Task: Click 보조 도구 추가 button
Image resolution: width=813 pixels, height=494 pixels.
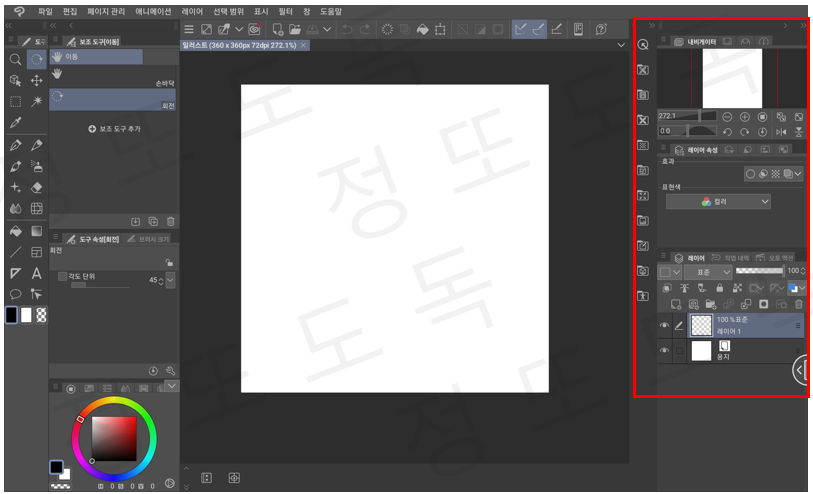Action: [x=114, y=129]
